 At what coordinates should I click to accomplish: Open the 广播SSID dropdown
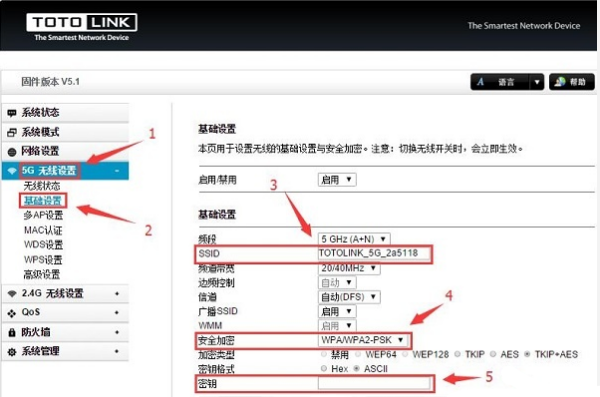337,311
